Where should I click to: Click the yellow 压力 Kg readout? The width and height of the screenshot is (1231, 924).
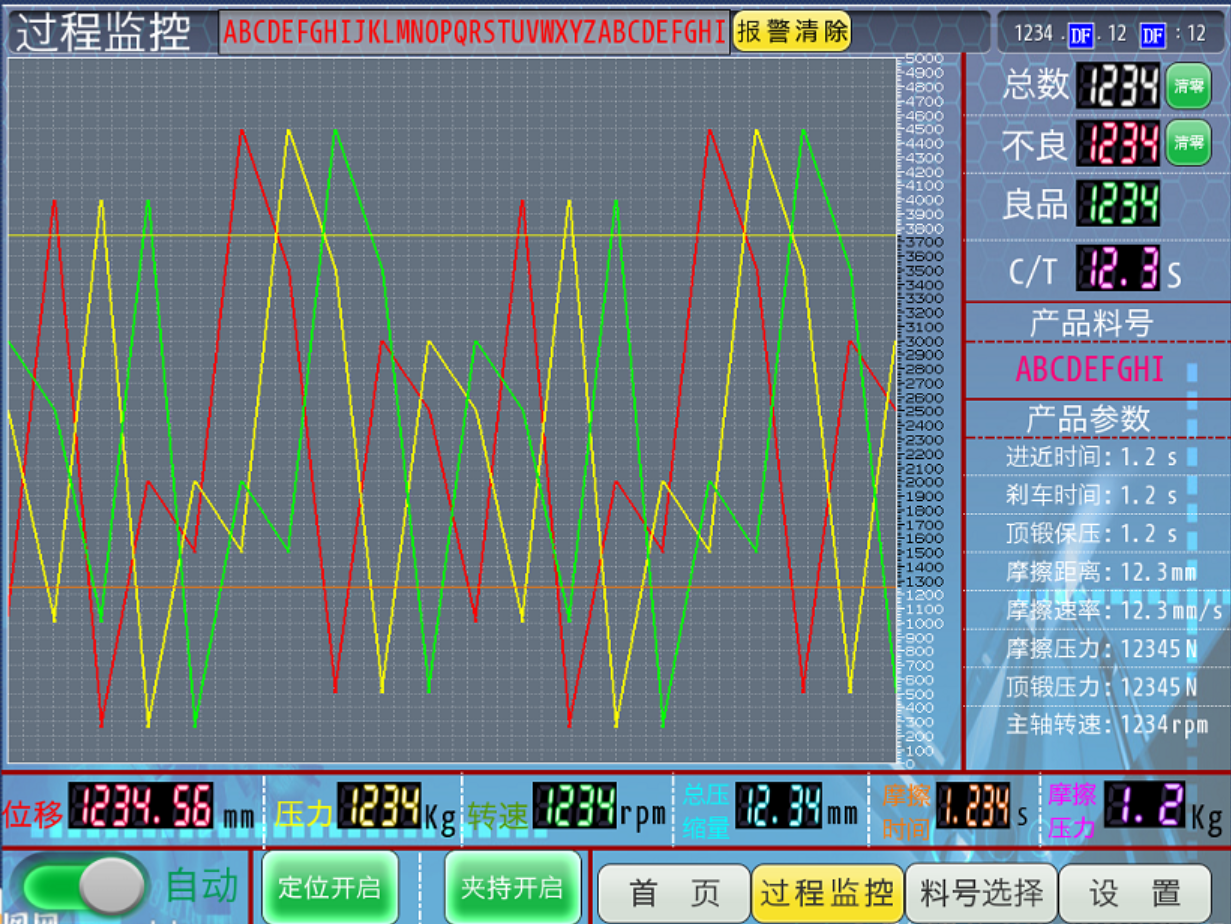pos(379,806)
